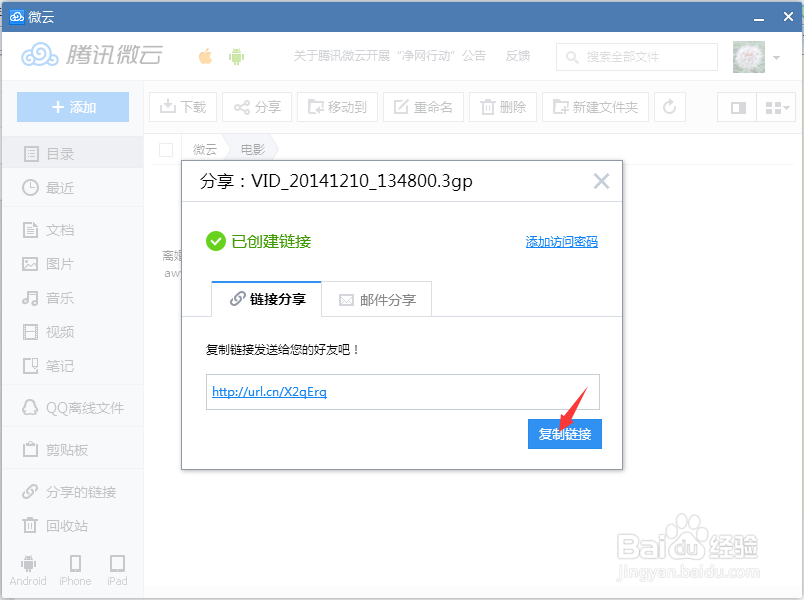Click the 搜索全部文件 search box
This screenshot has width=804, height=600.
click(x=637, y=56)
